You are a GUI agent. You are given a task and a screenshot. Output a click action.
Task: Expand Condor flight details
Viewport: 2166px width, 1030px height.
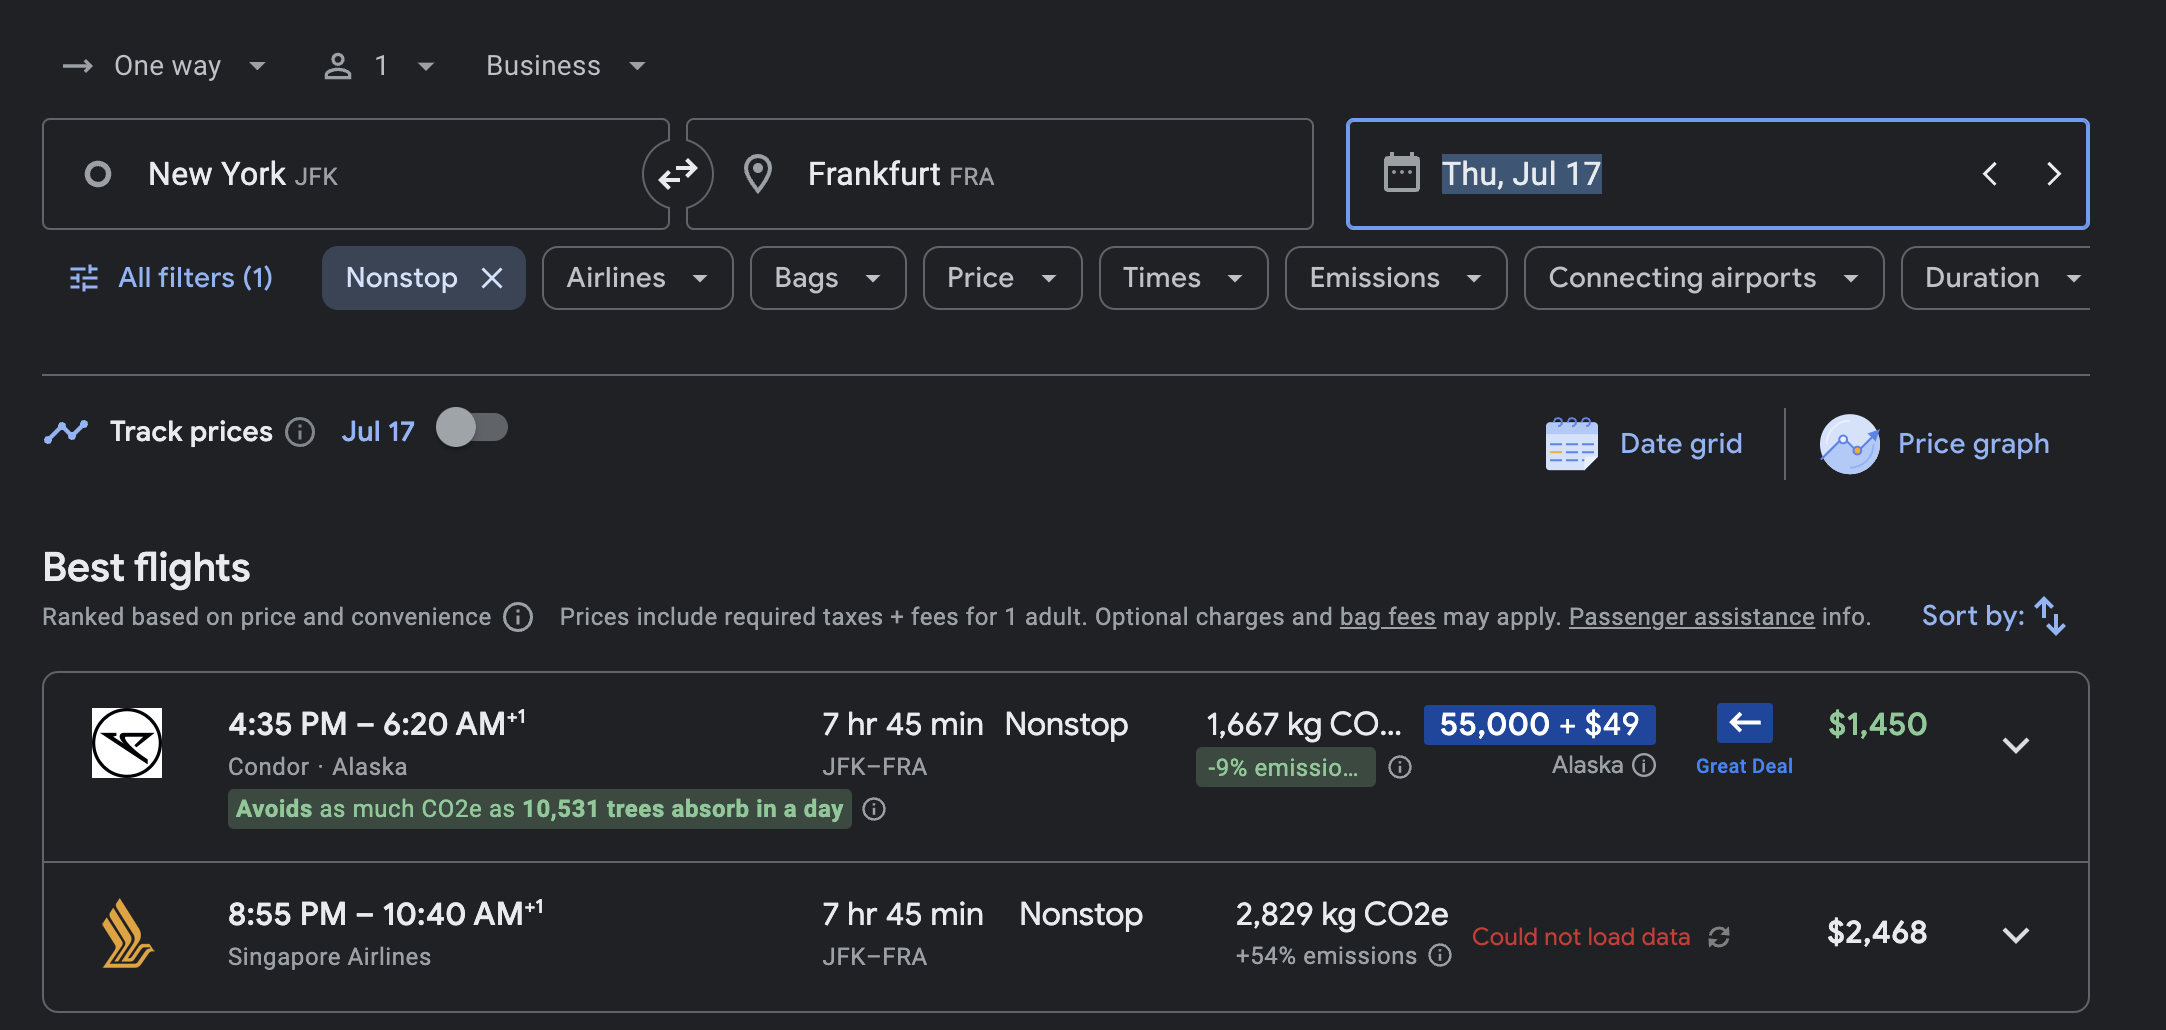click(x=2016, y=745)
